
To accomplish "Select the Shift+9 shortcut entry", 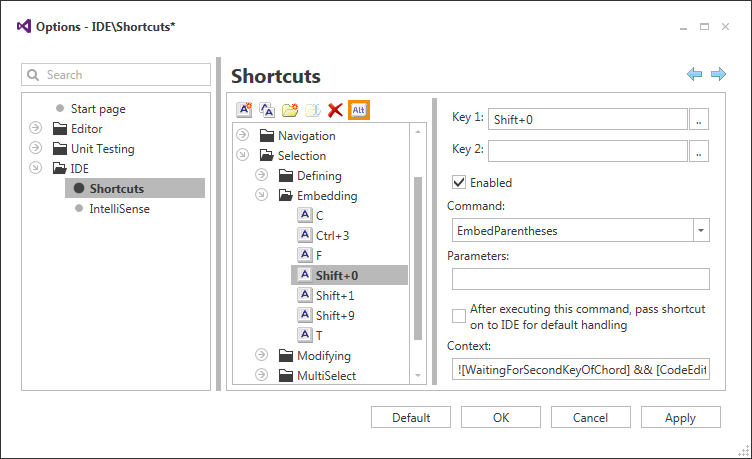I will pyautogui.click(x=334, y=316).
